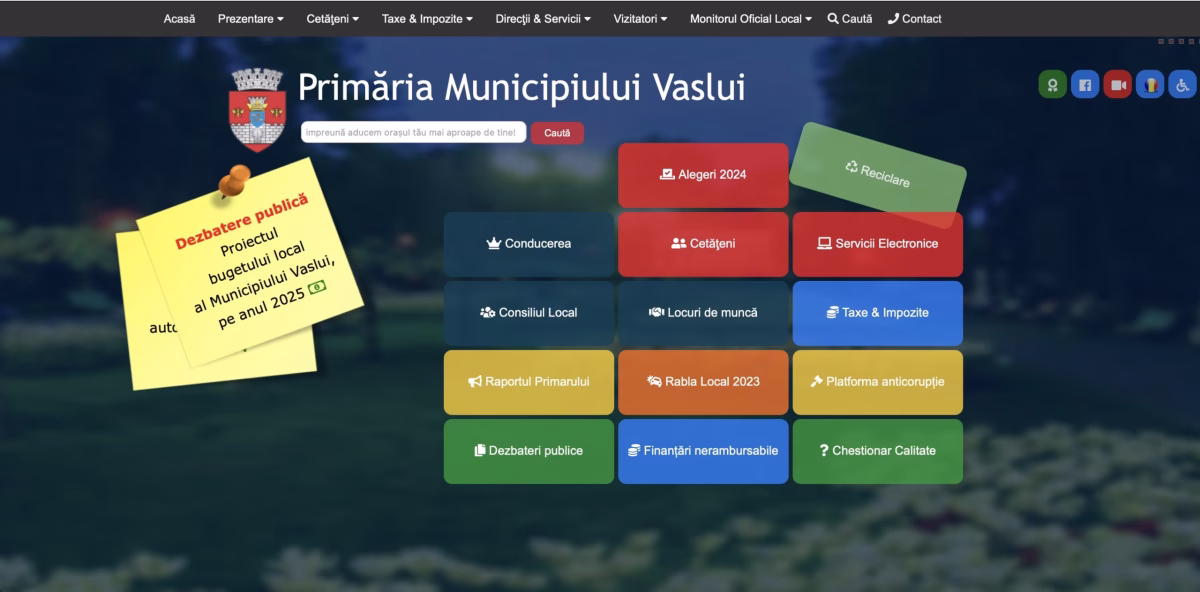Expand the Prezentare dropdown menu
The height and width of the screenshot is (592, 1200).
[x=251, y=18]
